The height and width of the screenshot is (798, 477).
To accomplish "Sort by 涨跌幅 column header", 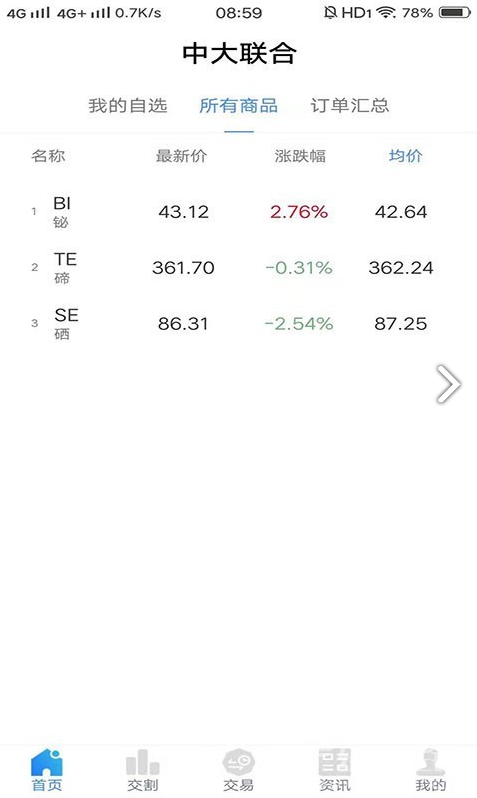I will click(300, 156).
